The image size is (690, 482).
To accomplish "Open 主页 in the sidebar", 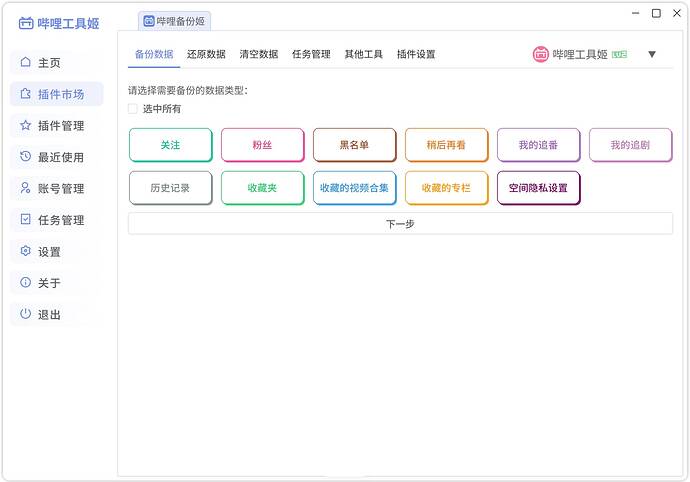I will [x=56, y=63].
